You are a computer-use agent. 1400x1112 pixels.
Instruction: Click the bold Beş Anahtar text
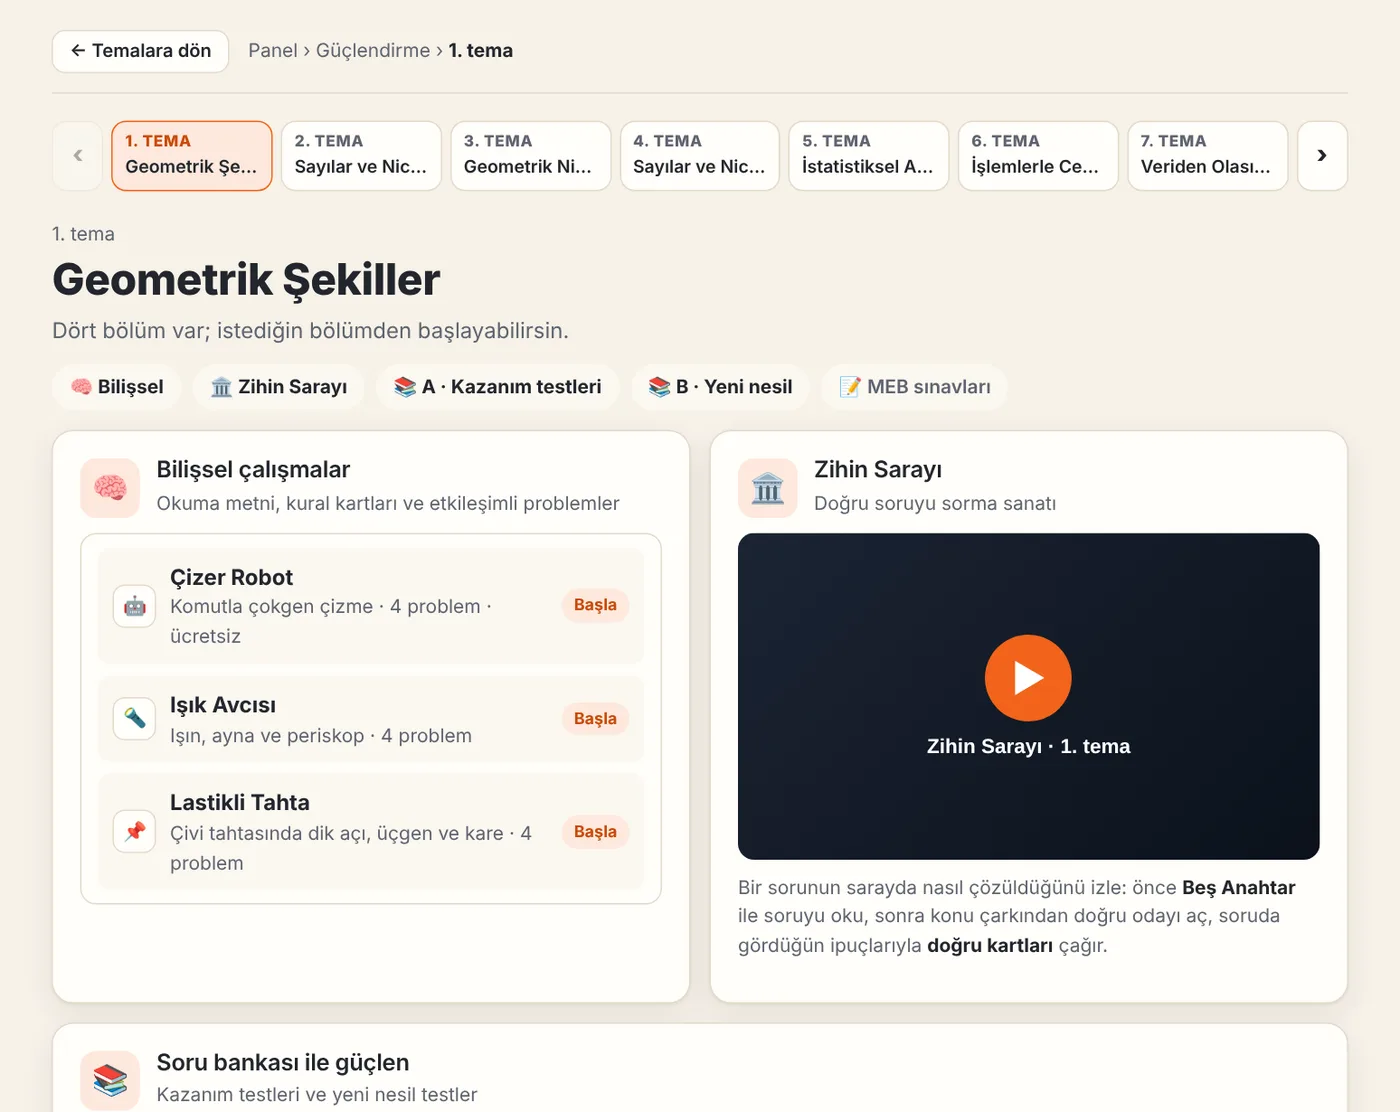click(1238, 888)
